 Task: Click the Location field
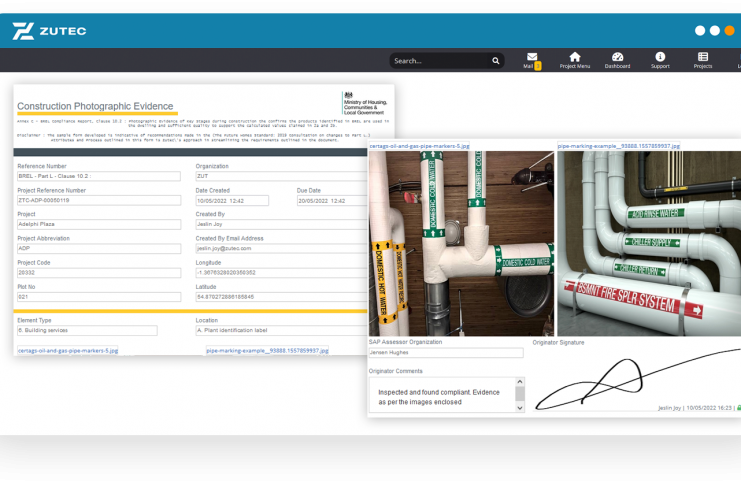click(x=280, y=331)
